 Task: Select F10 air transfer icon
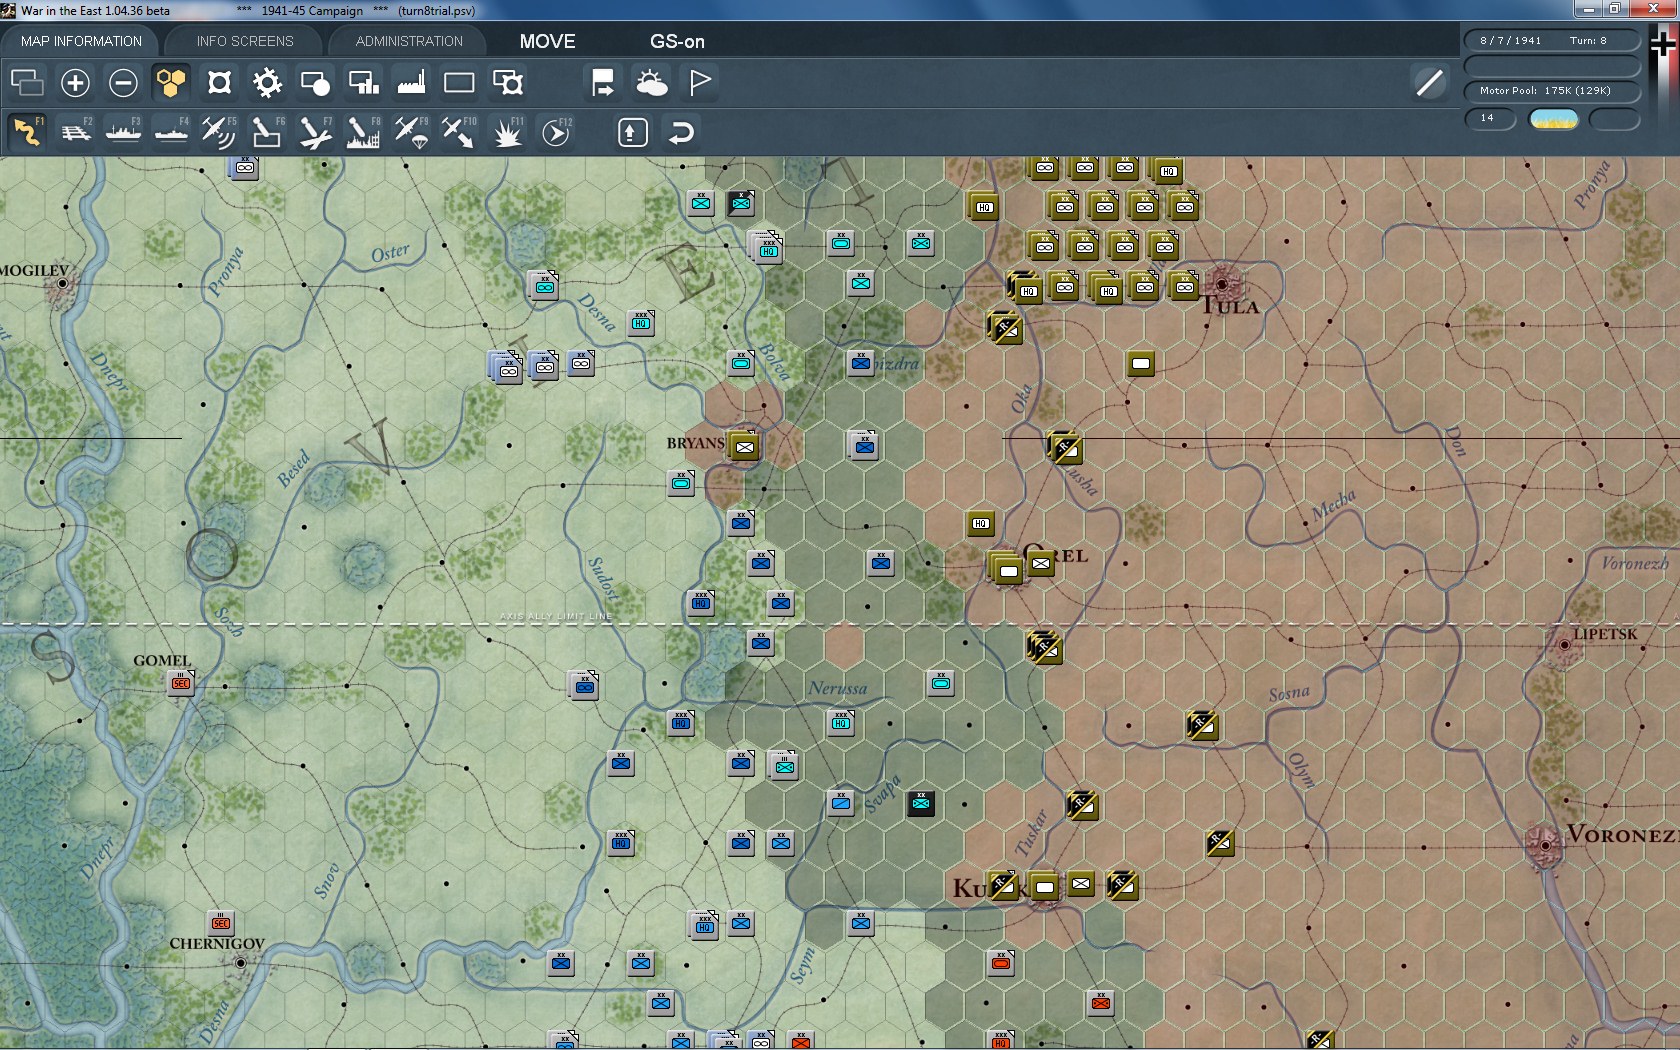pos(459,132)
